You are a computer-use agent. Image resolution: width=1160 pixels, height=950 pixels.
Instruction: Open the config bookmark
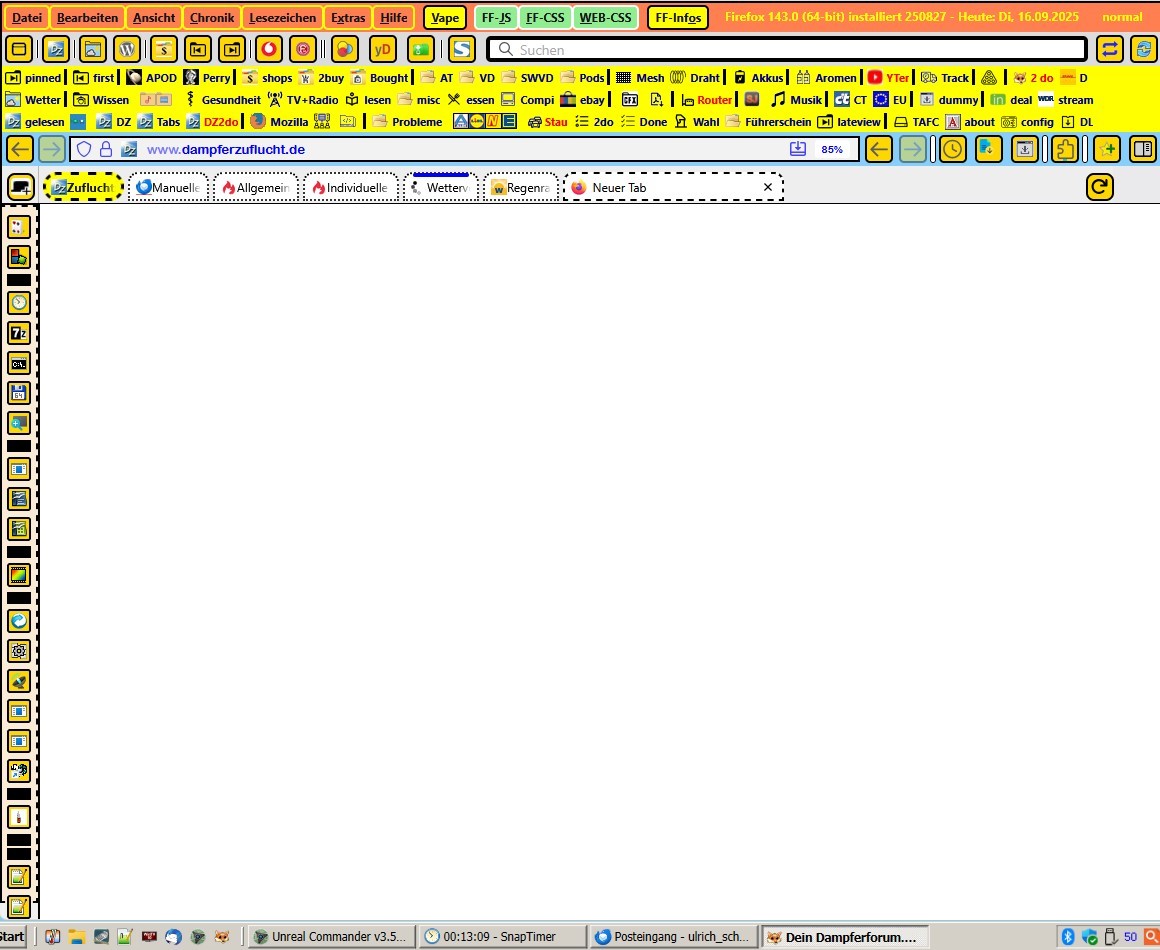click(1028, 122)
